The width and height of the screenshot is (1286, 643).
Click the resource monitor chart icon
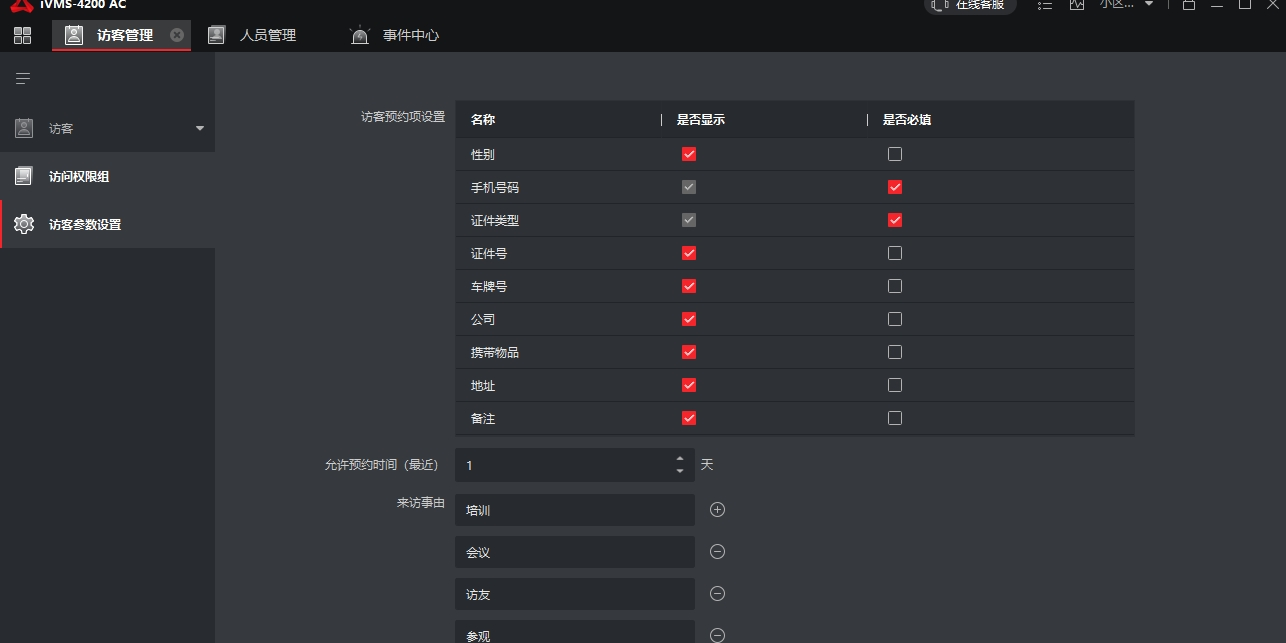[x=1076, y=5]
